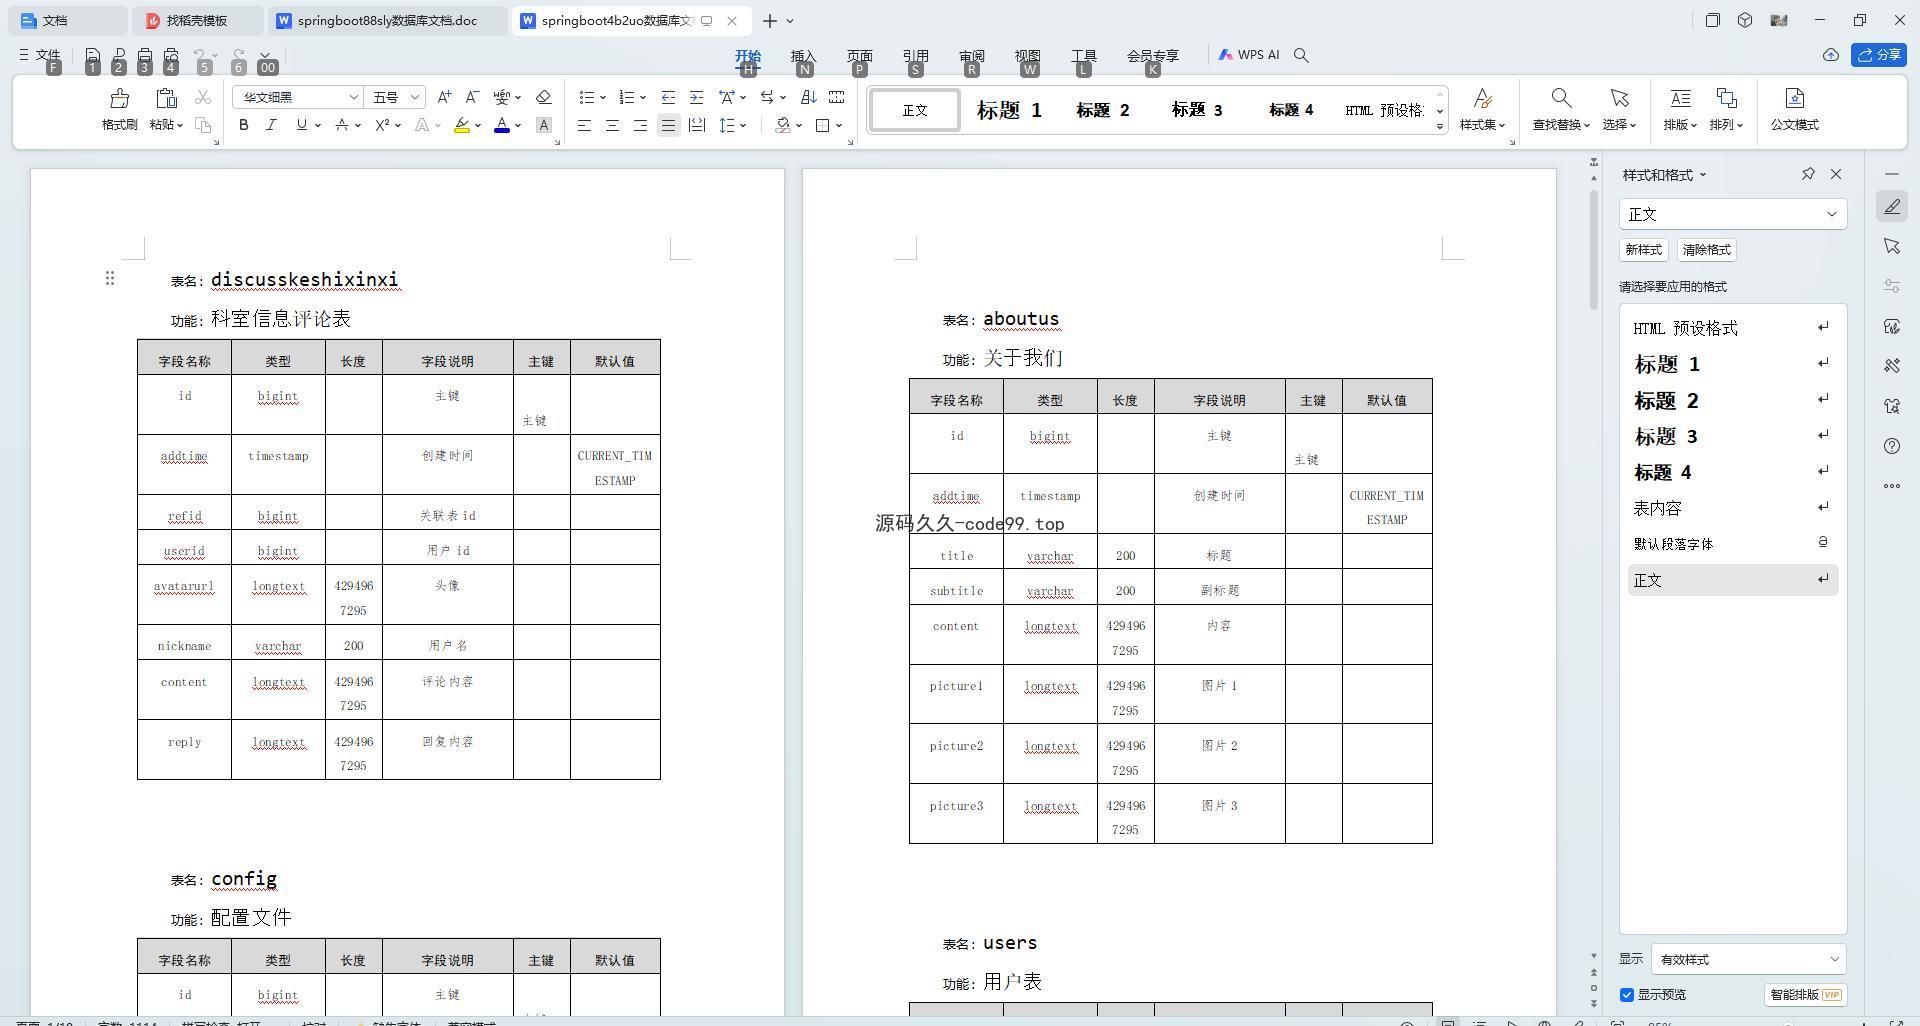Open the Show (显示) filter dropdown 有效样式
Screen dimensions: 1920x1026
click(1748, 959)
